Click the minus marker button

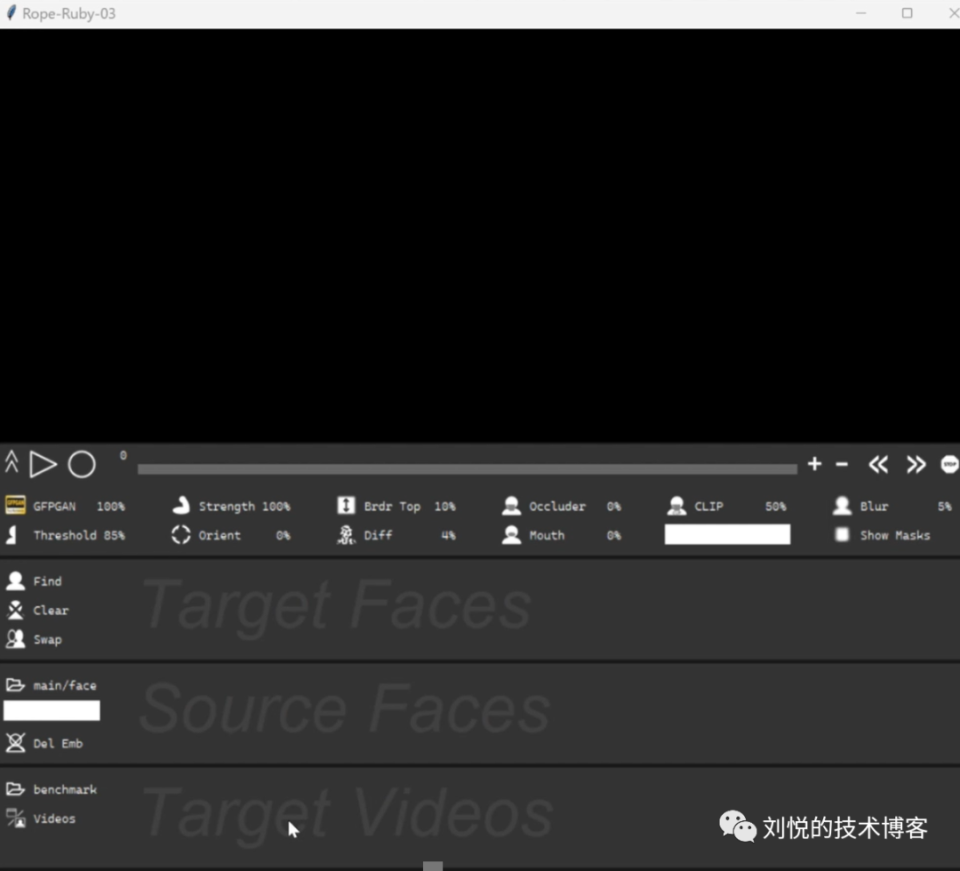click(x=842, y=465)
